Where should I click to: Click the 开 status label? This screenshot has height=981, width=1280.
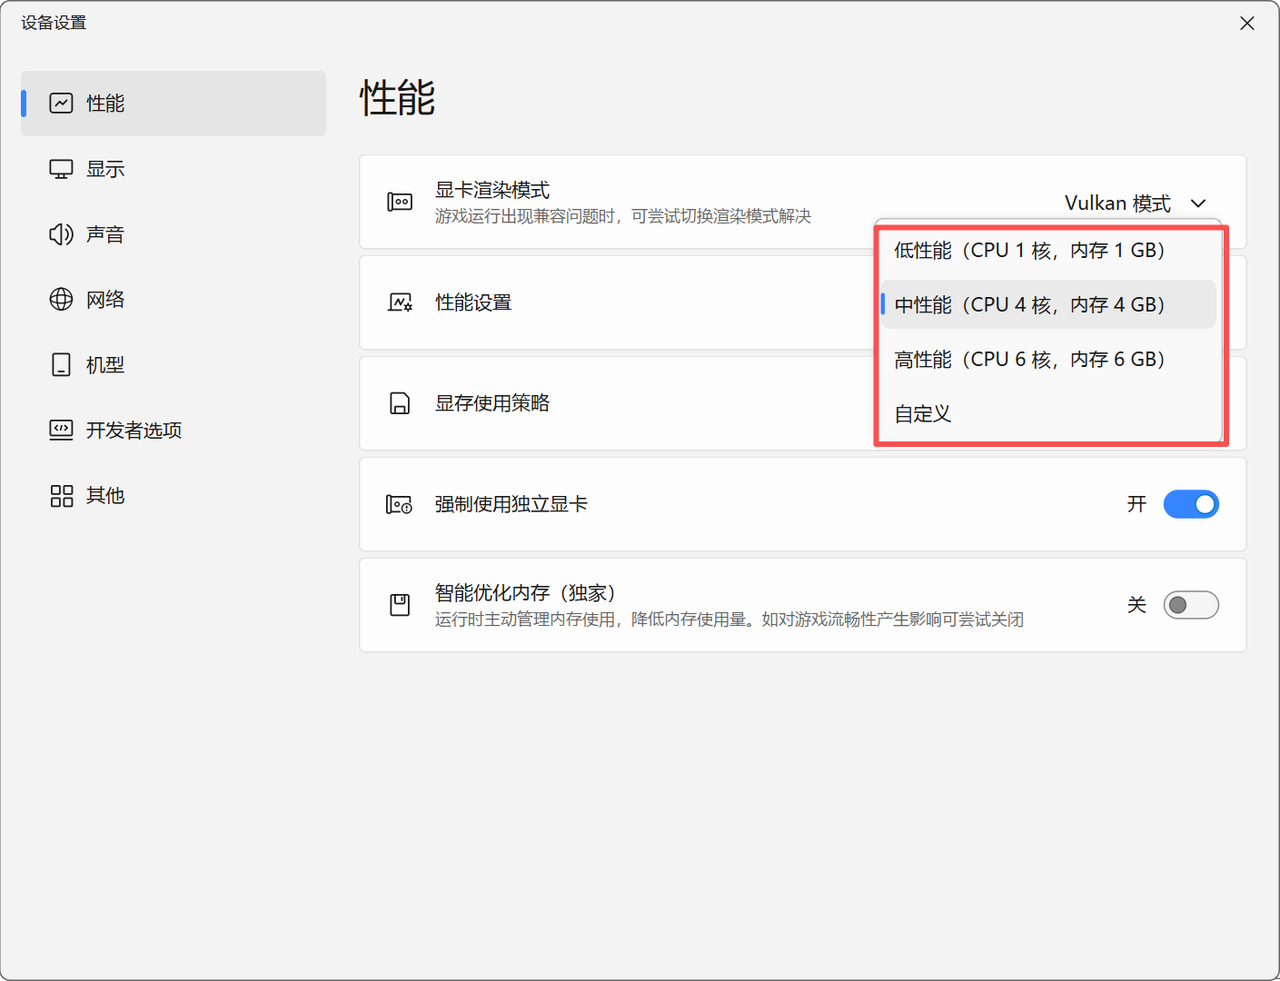pos(1137,504)
